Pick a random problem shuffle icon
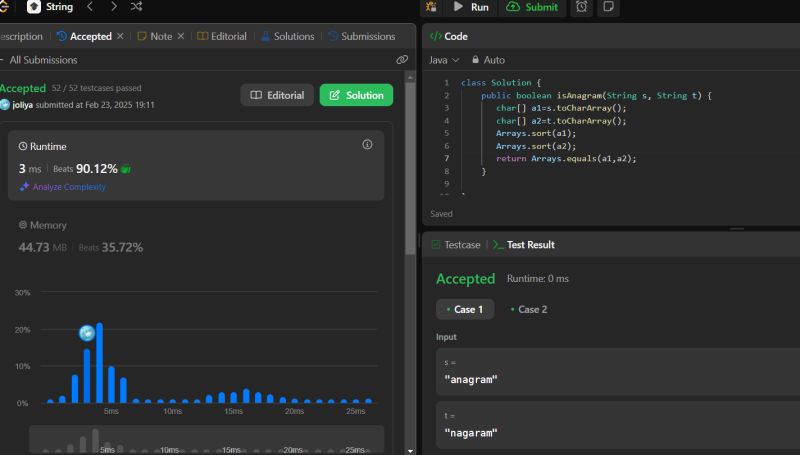This screenshot has width=800, height=455. coord(136,7)
